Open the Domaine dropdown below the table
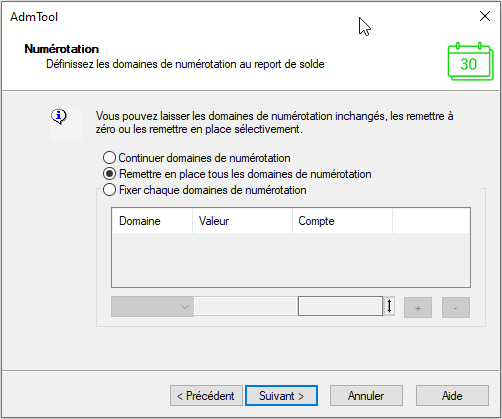The height and width of the screenshot is (419, 502). coord(152,306)
